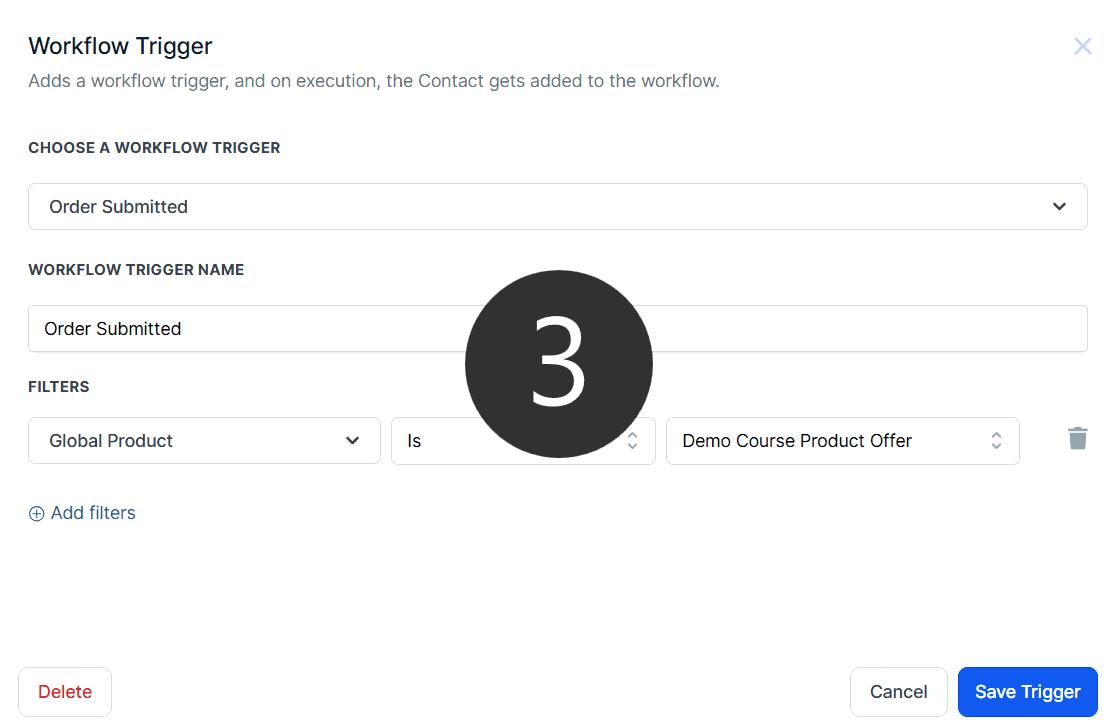Click the Workflow Trigger dialog heading
This screenshot has width=1118, height=728.
[120, 46]
